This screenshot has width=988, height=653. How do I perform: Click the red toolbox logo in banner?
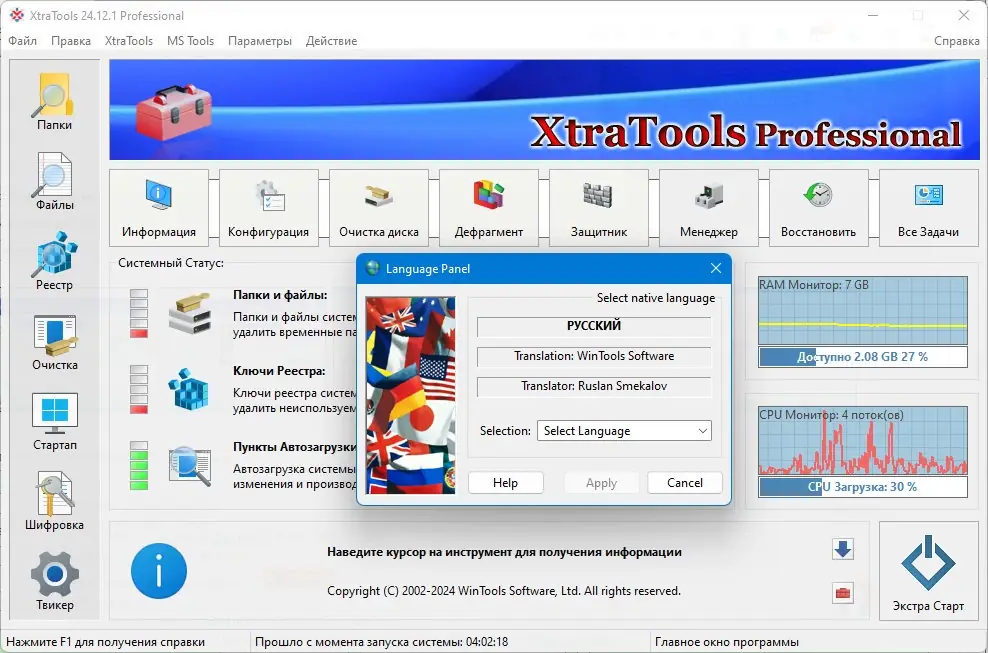point(173,112)
